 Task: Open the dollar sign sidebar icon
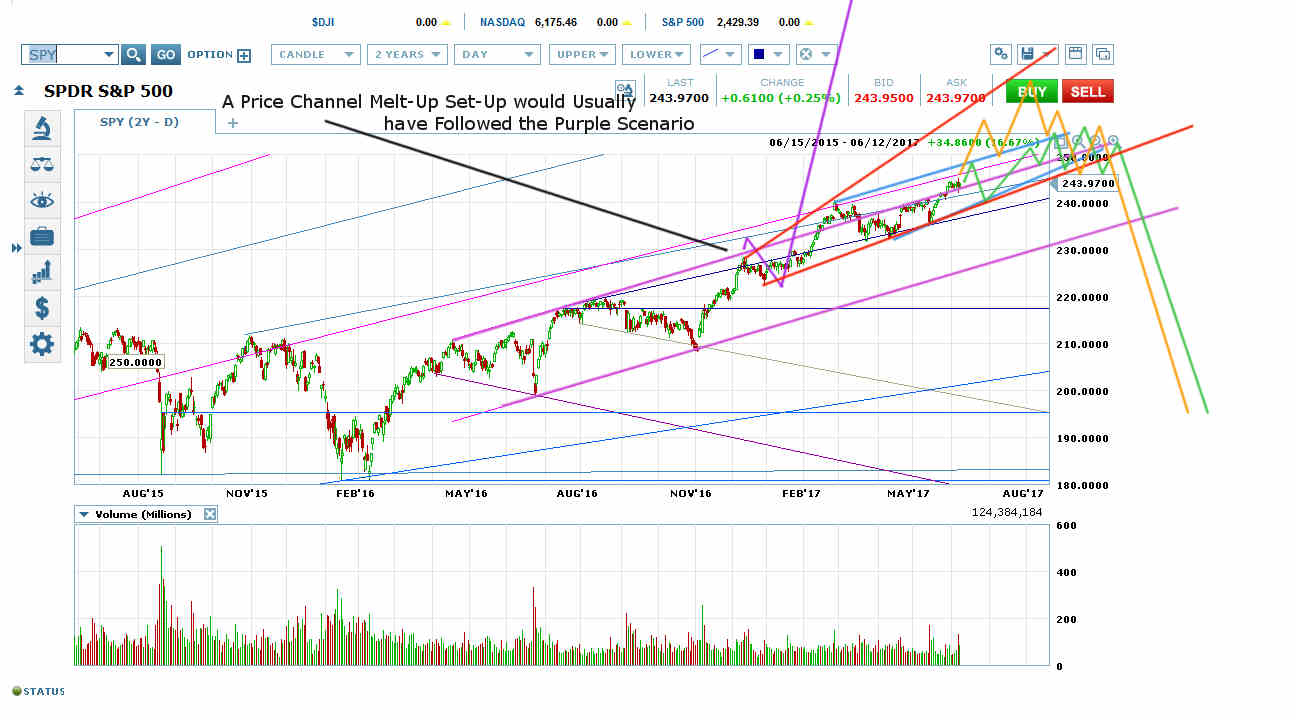42,307
